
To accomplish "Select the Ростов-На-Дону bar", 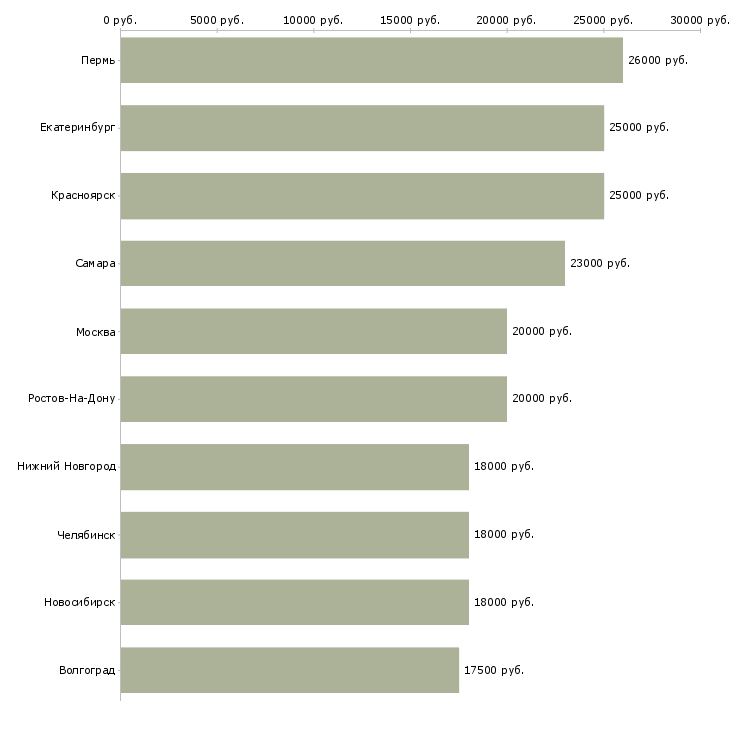I will (313, 399).
